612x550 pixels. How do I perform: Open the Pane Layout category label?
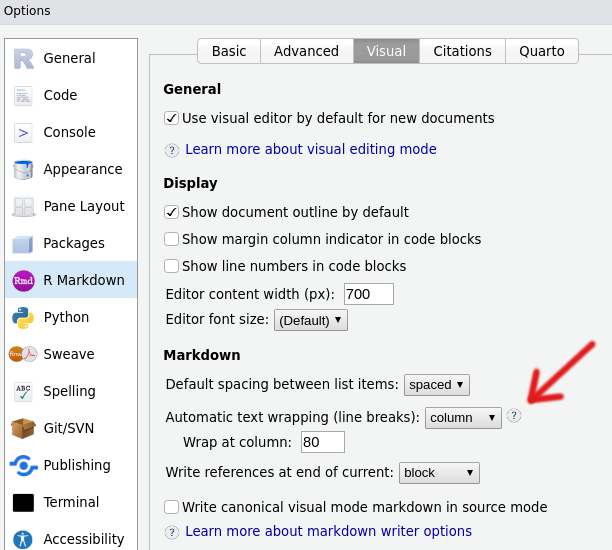[x=84, y=206]
